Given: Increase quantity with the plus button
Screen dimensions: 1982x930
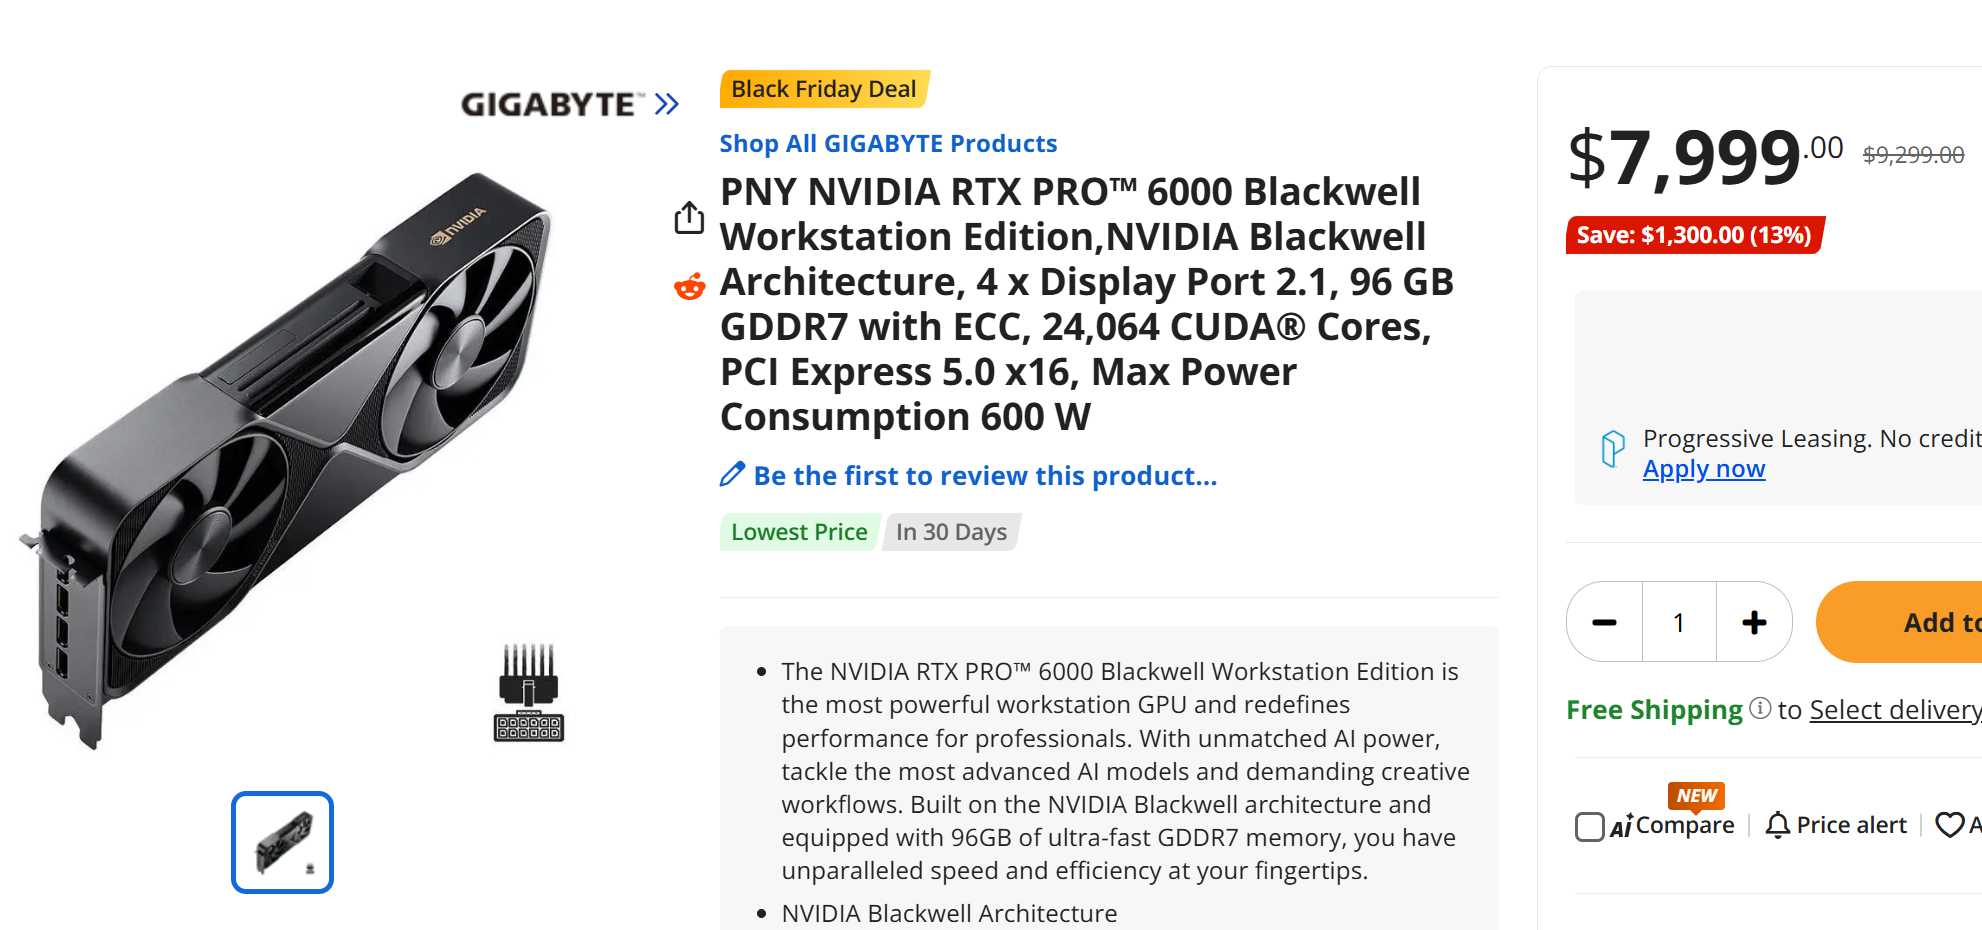Looking at the screenshot, I should 1754,622.
